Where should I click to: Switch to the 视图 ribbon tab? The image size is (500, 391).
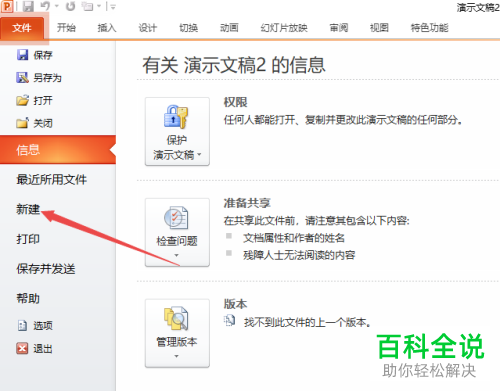[x=379, y=28]
